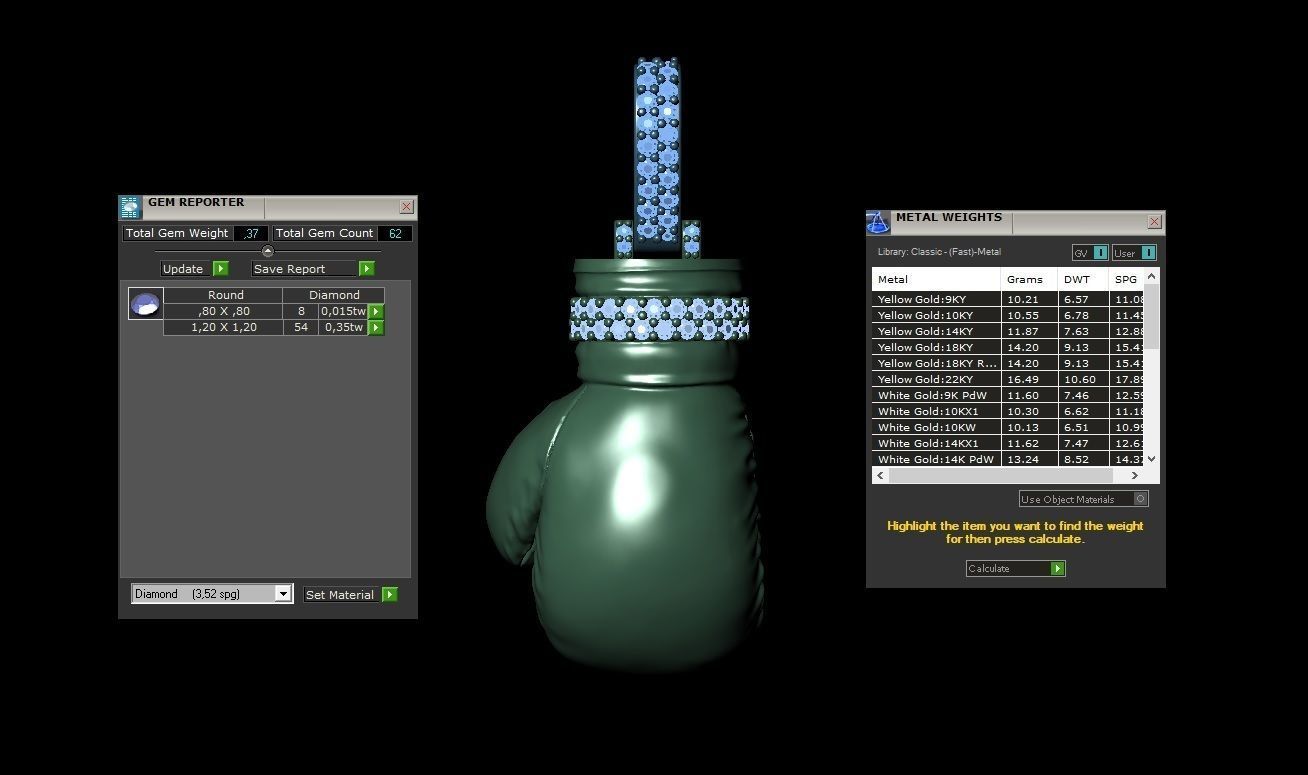
Task: Click metal table scroll left arrow
Action: click(880, 475)
